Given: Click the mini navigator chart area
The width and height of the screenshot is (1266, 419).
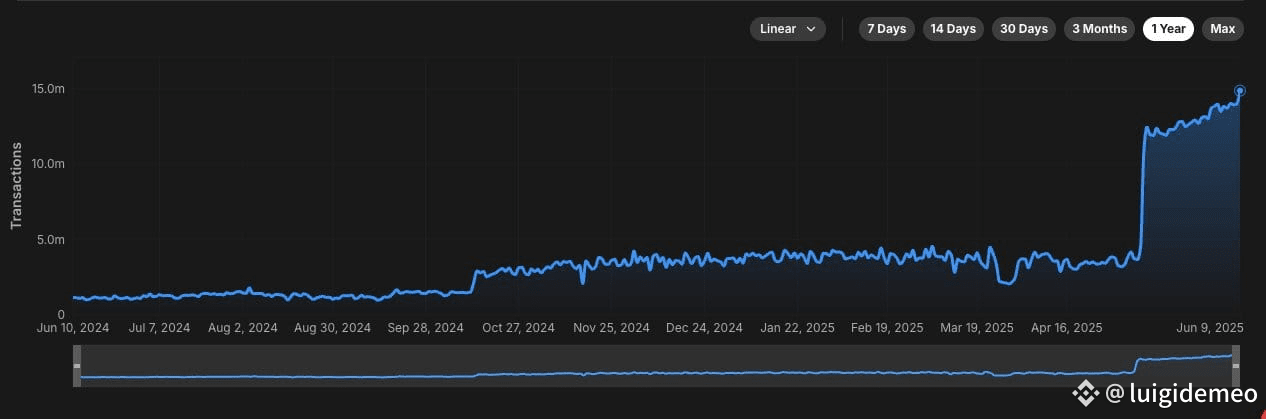Looking at the screenshot, I should click(x=656, y=367).
